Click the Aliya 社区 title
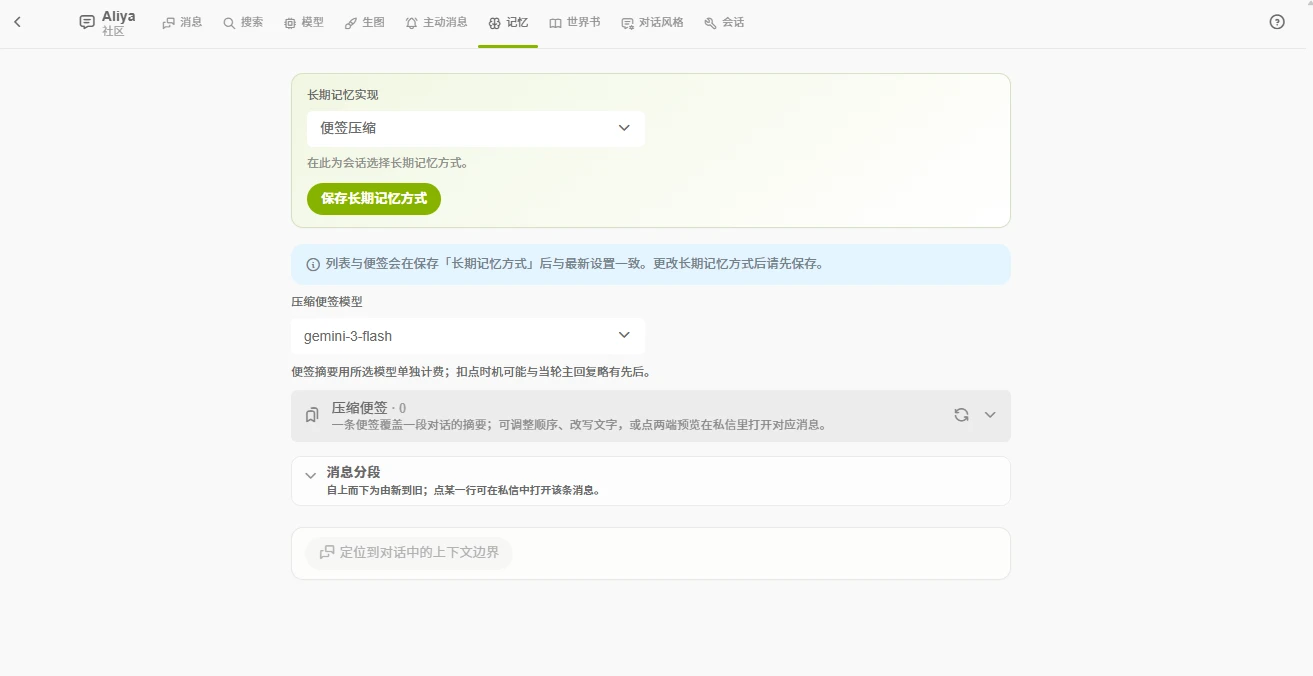Screen dimensions: 1313x676 tap(119, 23)
